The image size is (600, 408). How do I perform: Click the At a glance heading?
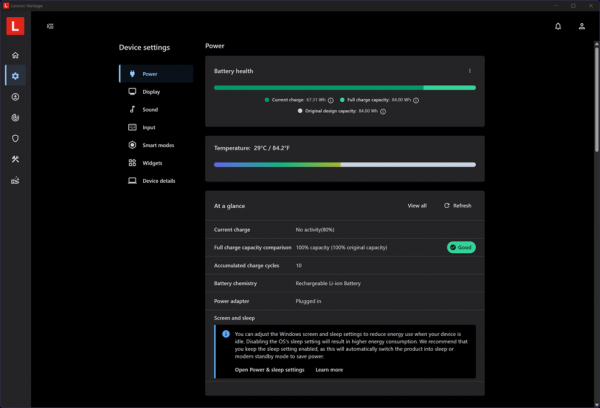pyautogui.click(x=229, y=206)
